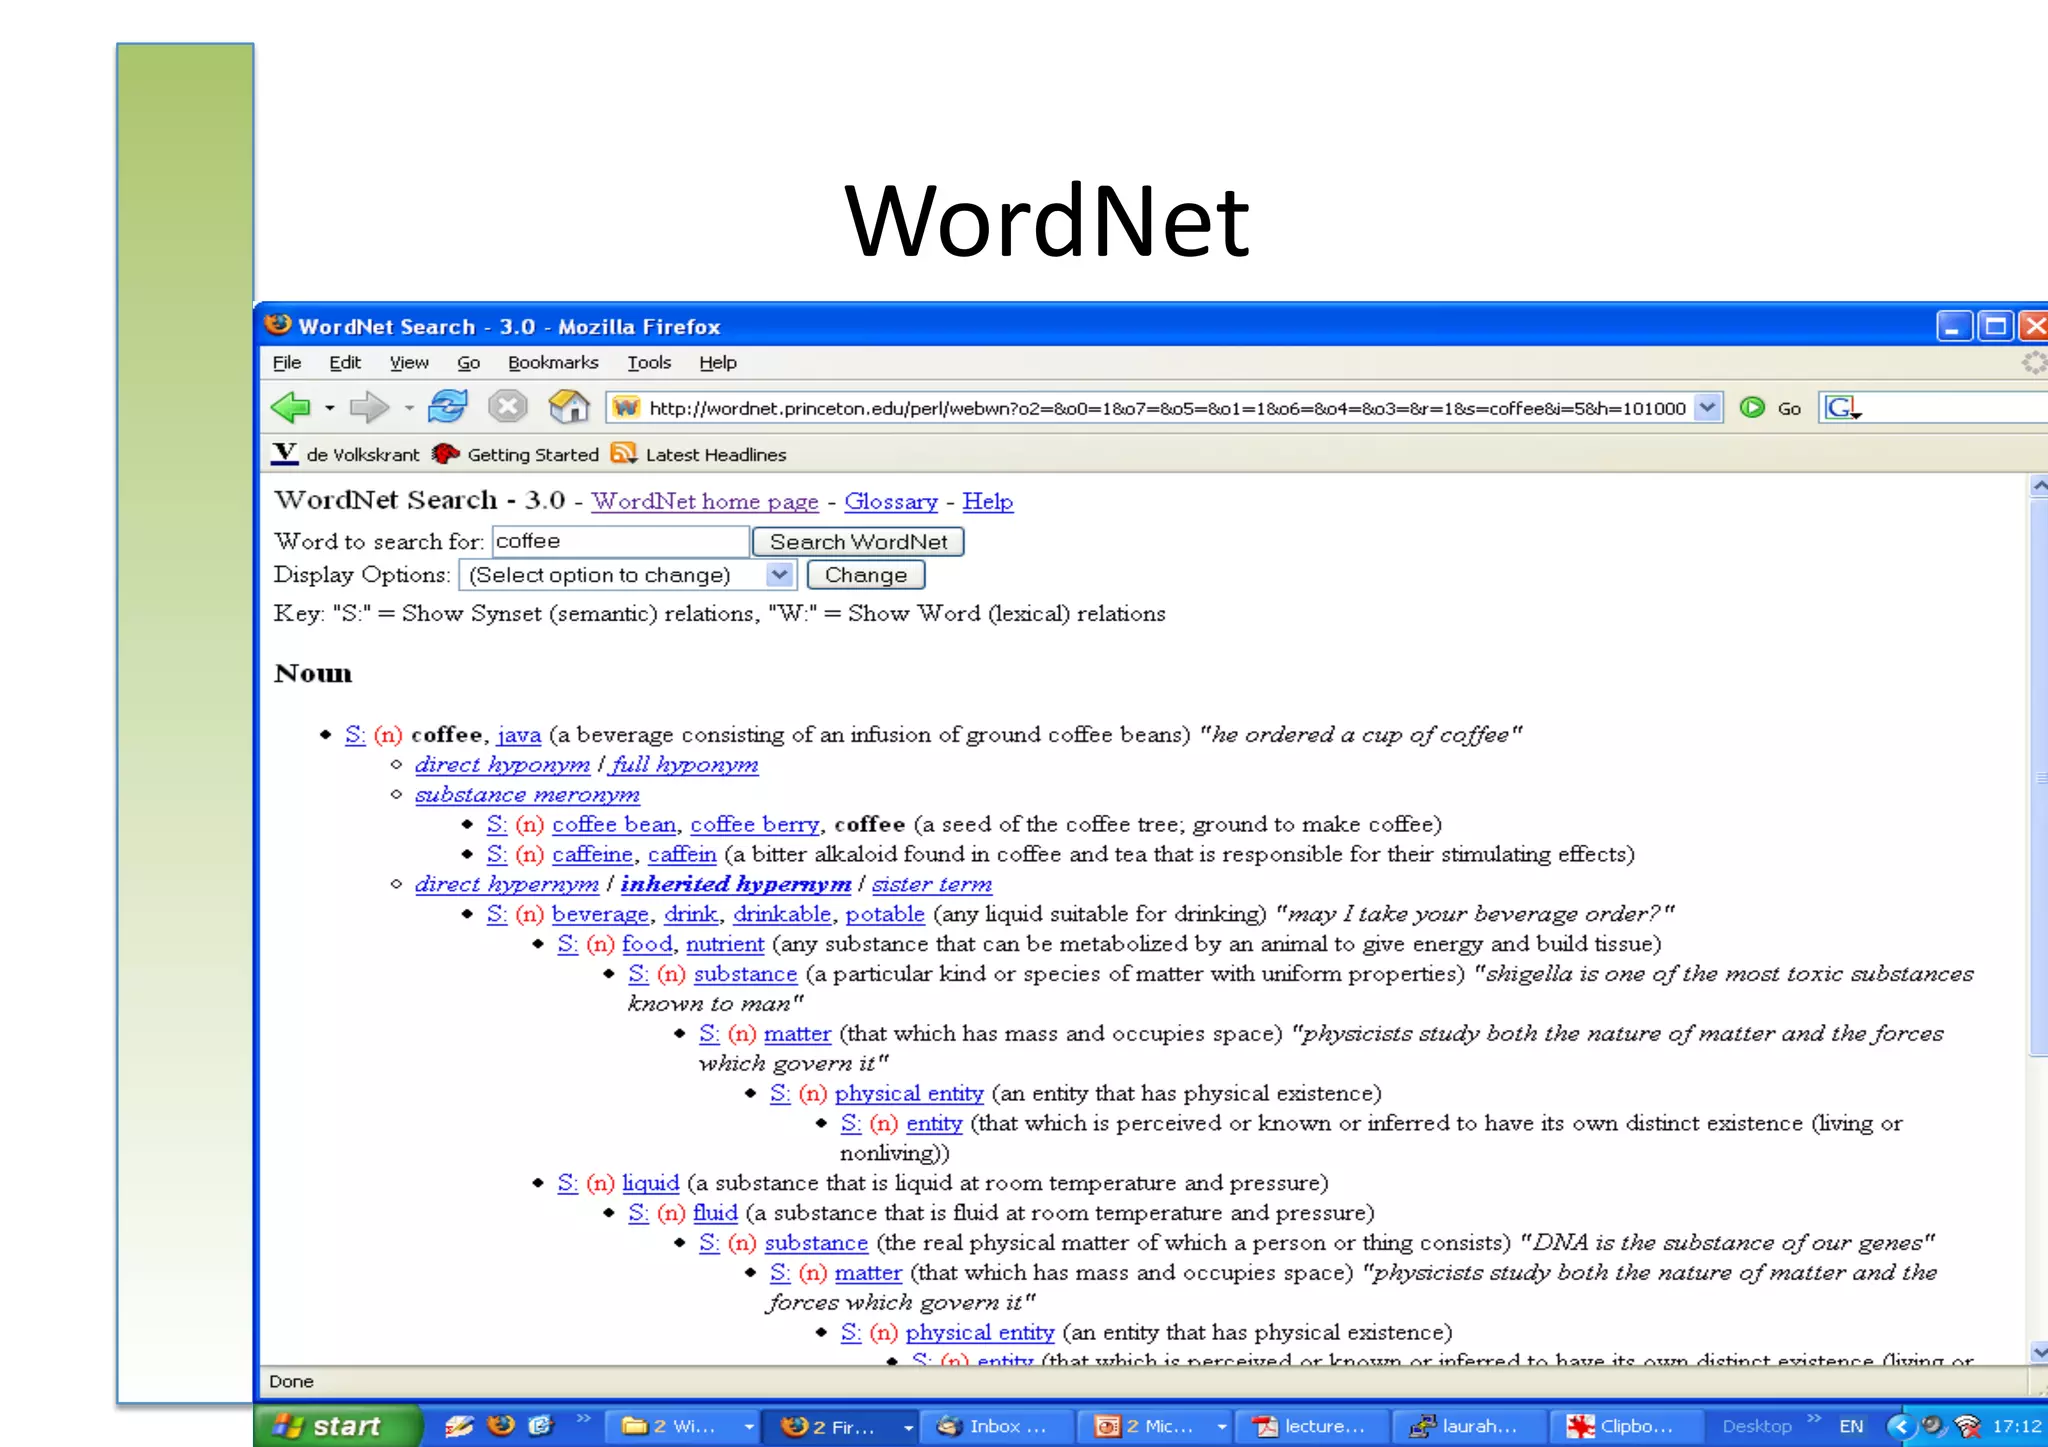
Task: Open the Glossary link
Action: 891,501
